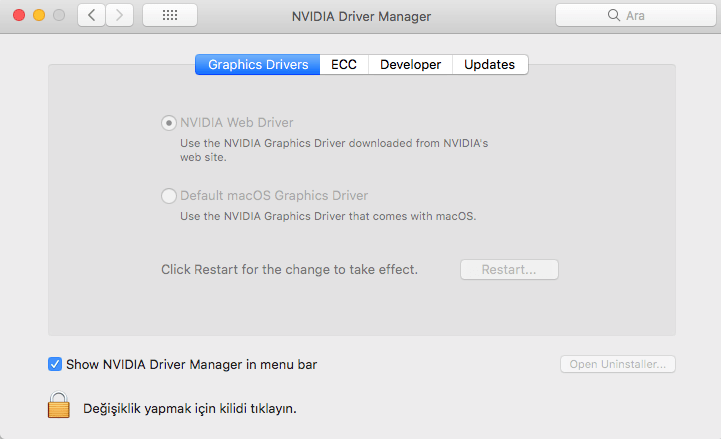This screenshot has height=439, width=721.
Task: Uncheck Show NVIDIA Driver Manager in menu bar
Action: (55, 365)
